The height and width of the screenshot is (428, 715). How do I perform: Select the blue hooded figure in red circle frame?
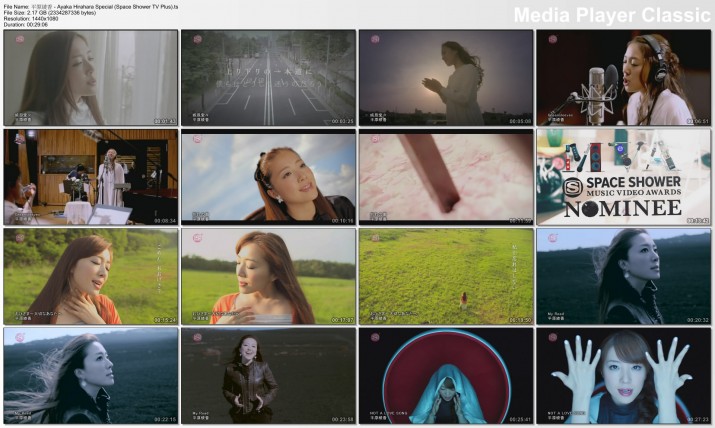click(x=446, y=376)
